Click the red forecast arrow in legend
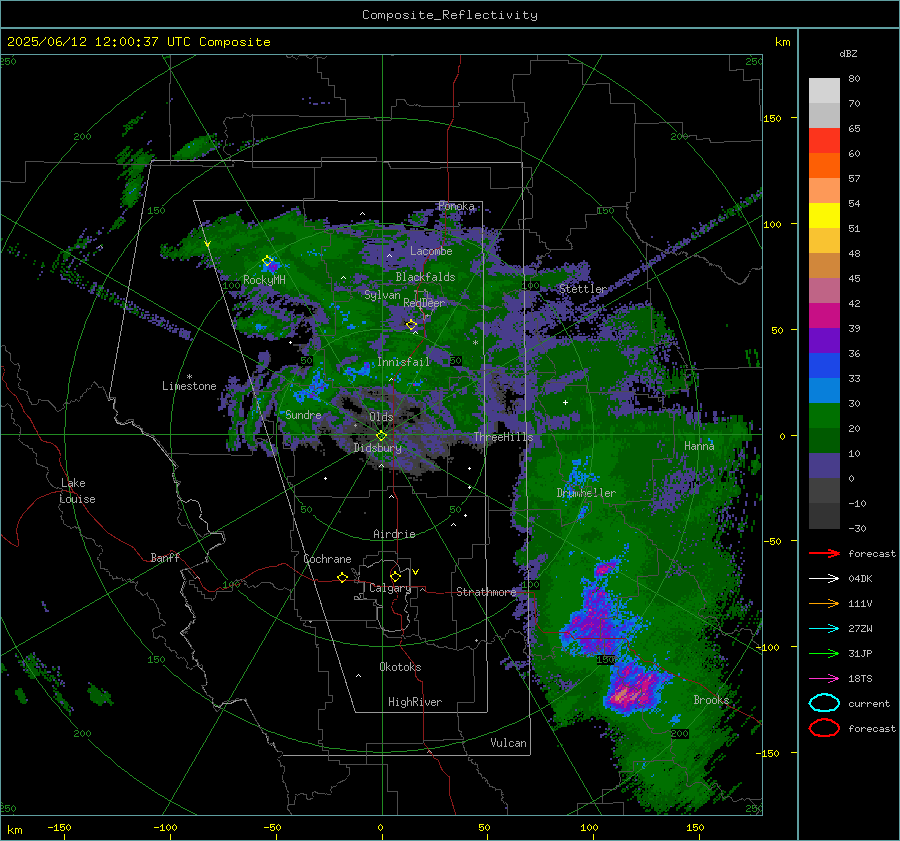Image resolution: width=900 pixels, height=841 pixels. click(x=824, y=553)
